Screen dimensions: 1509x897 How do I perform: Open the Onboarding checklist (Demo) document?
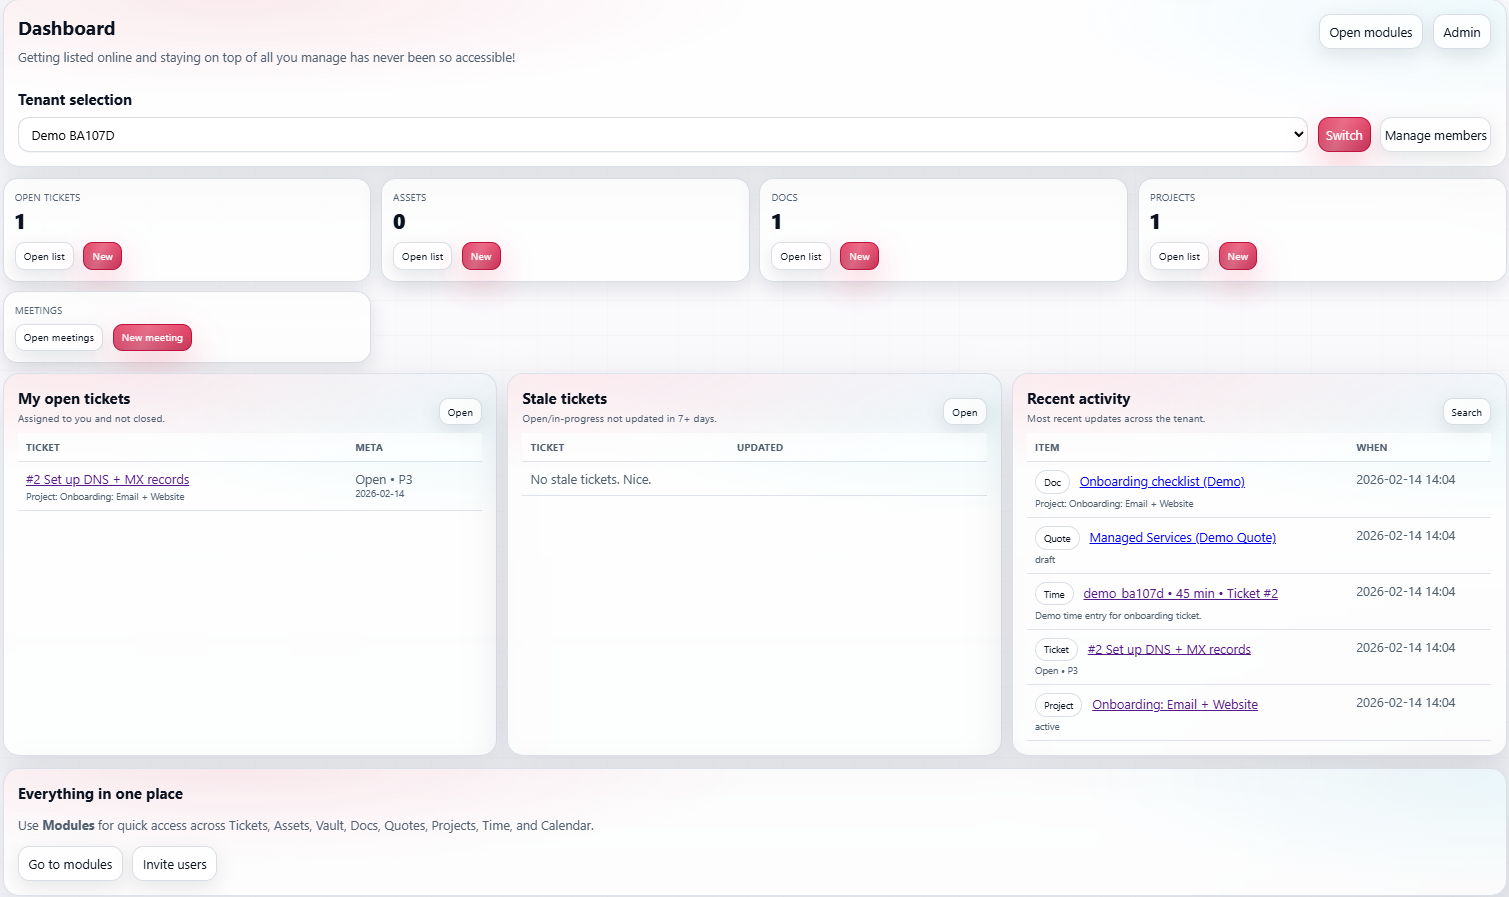[1161, 481]
